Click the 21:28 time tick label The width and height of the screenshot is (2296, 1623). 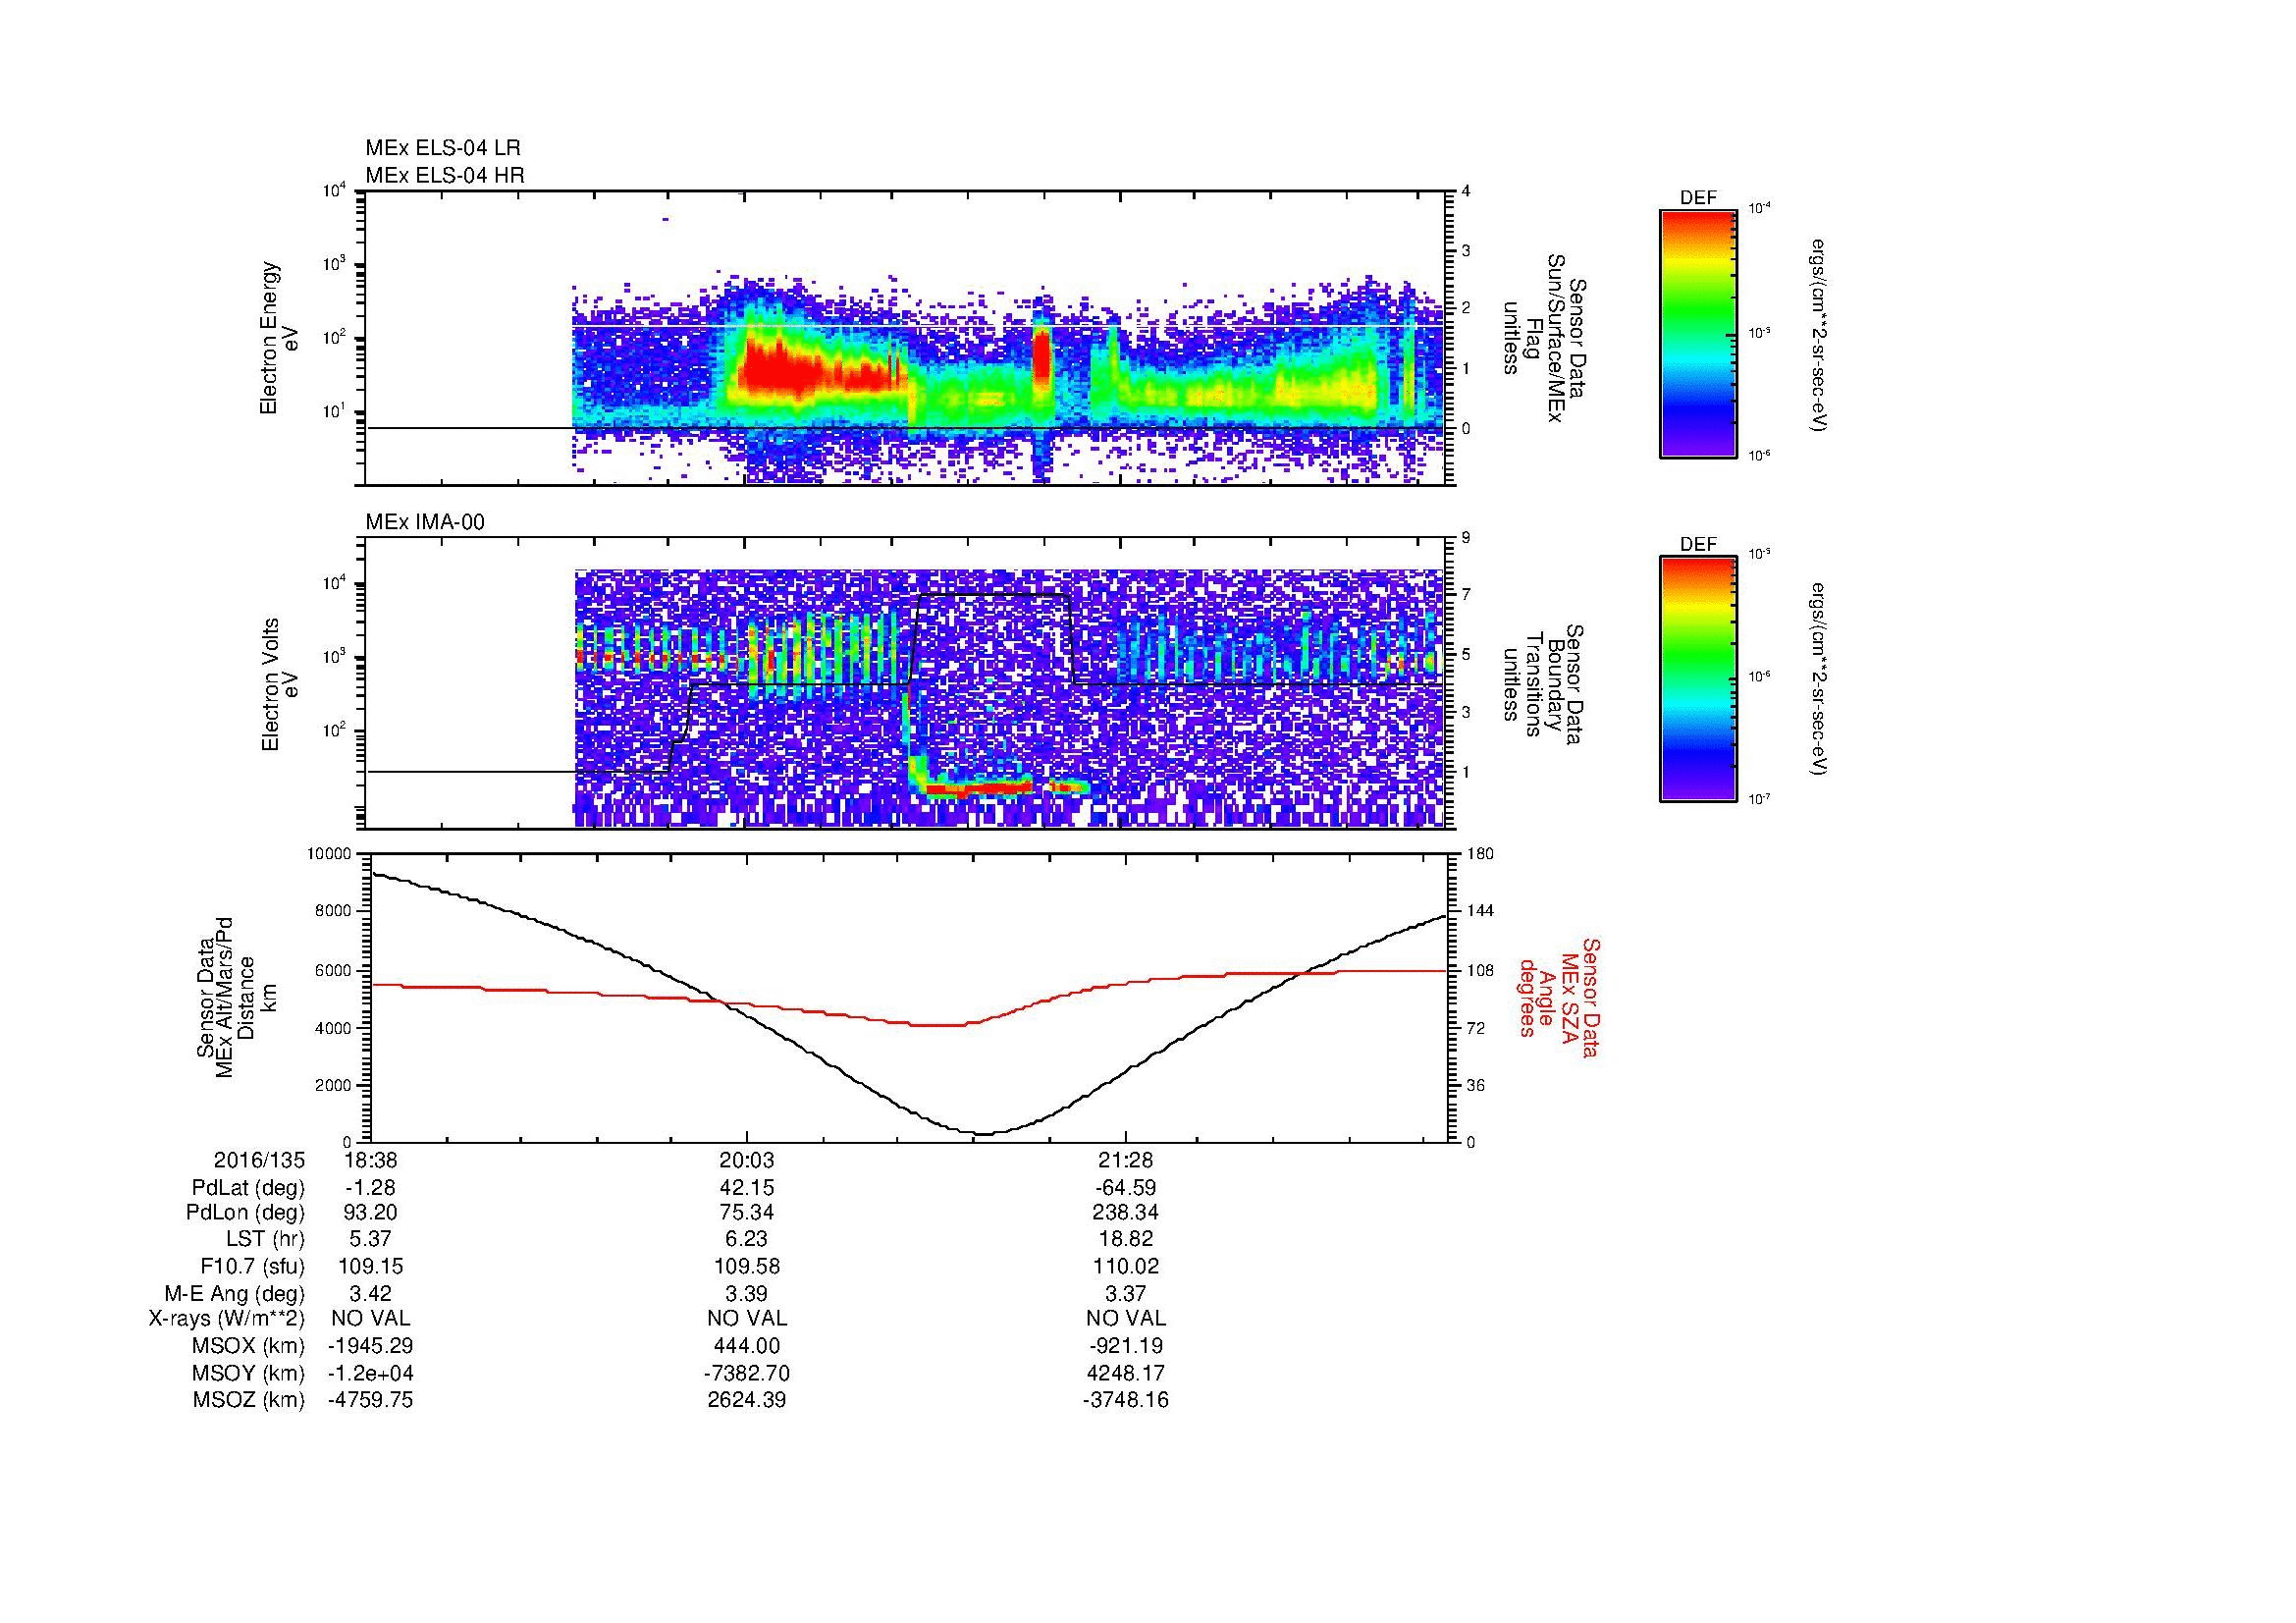[1125, 1161]
